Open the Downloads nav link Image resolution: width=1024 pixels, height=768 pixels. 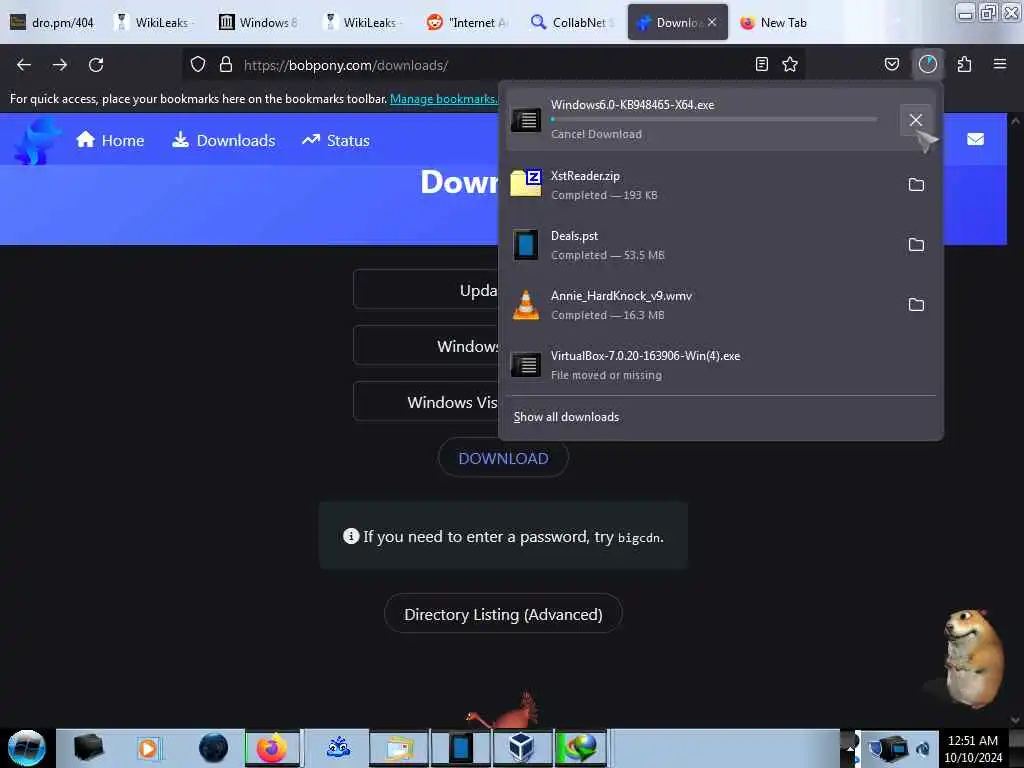point(223,140)
